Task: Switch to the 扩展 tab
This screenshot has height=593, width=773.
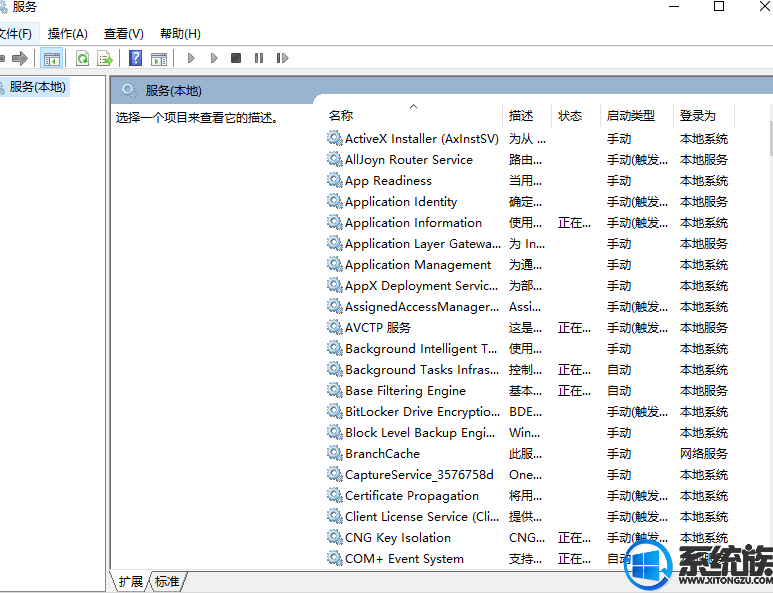Action: coord(130,582)
